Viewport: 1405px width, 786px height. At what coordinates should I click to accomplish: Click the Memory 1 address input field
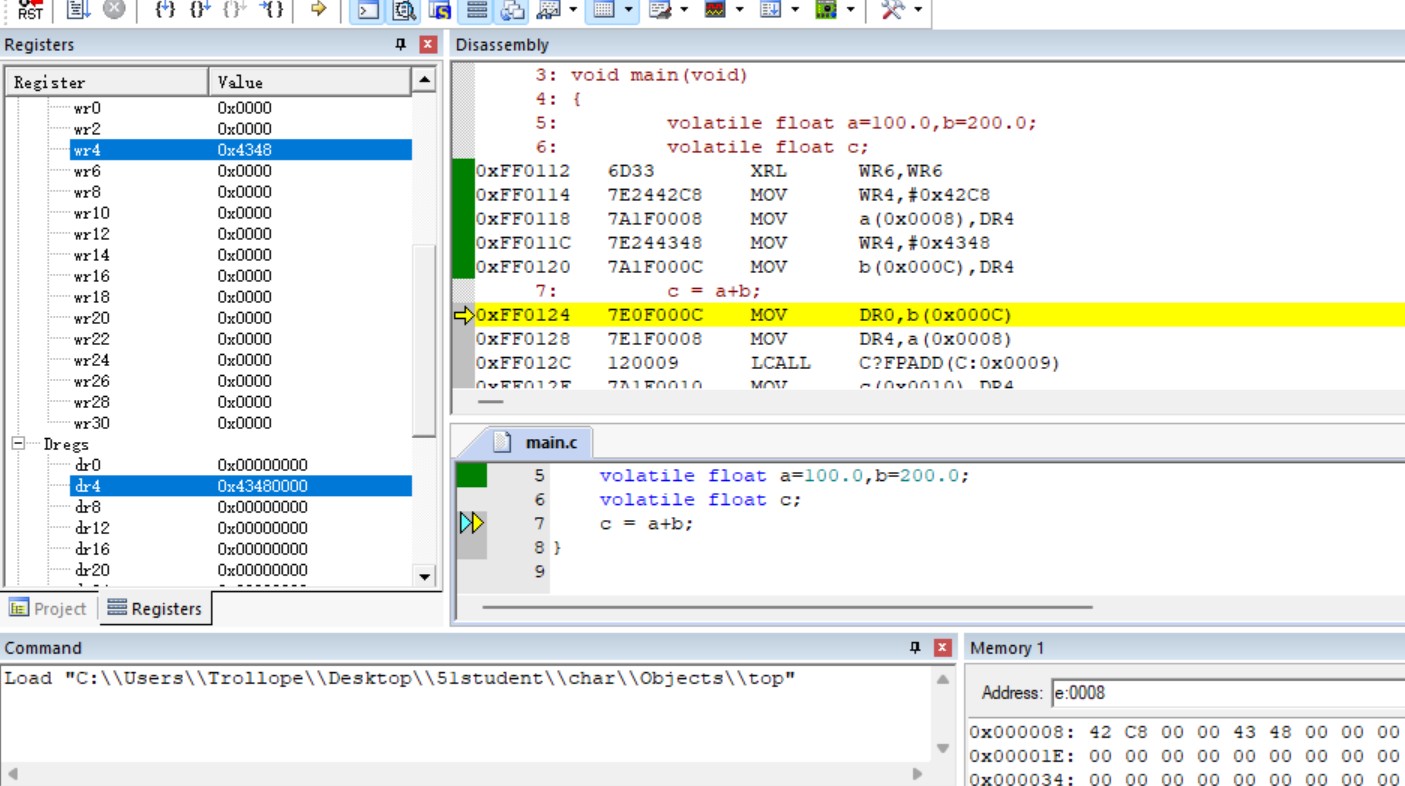[x=1227, y=693]
